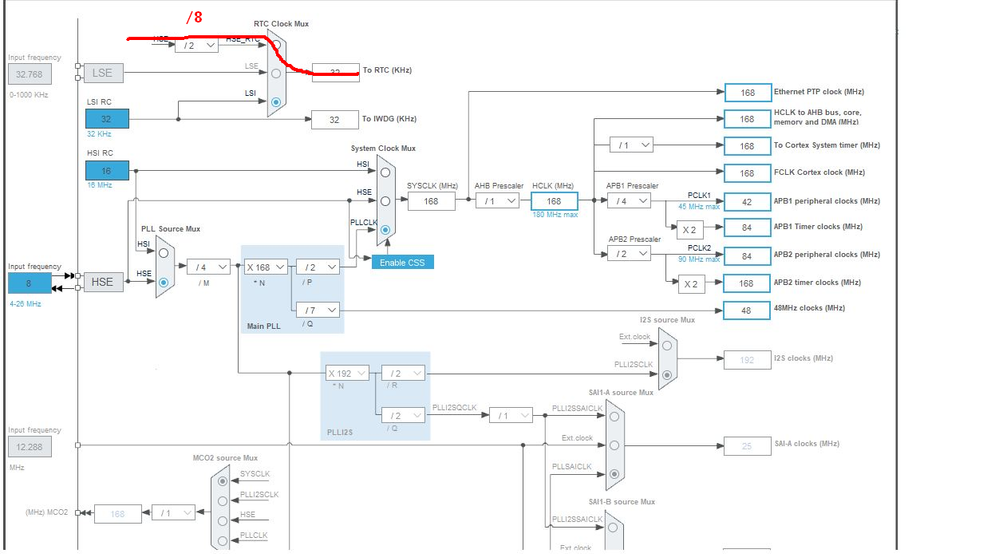The width and height of the screenshot is (999, 554).
Task: Edit the 12.288 MHz input frequency field
Action: point(30,447)
